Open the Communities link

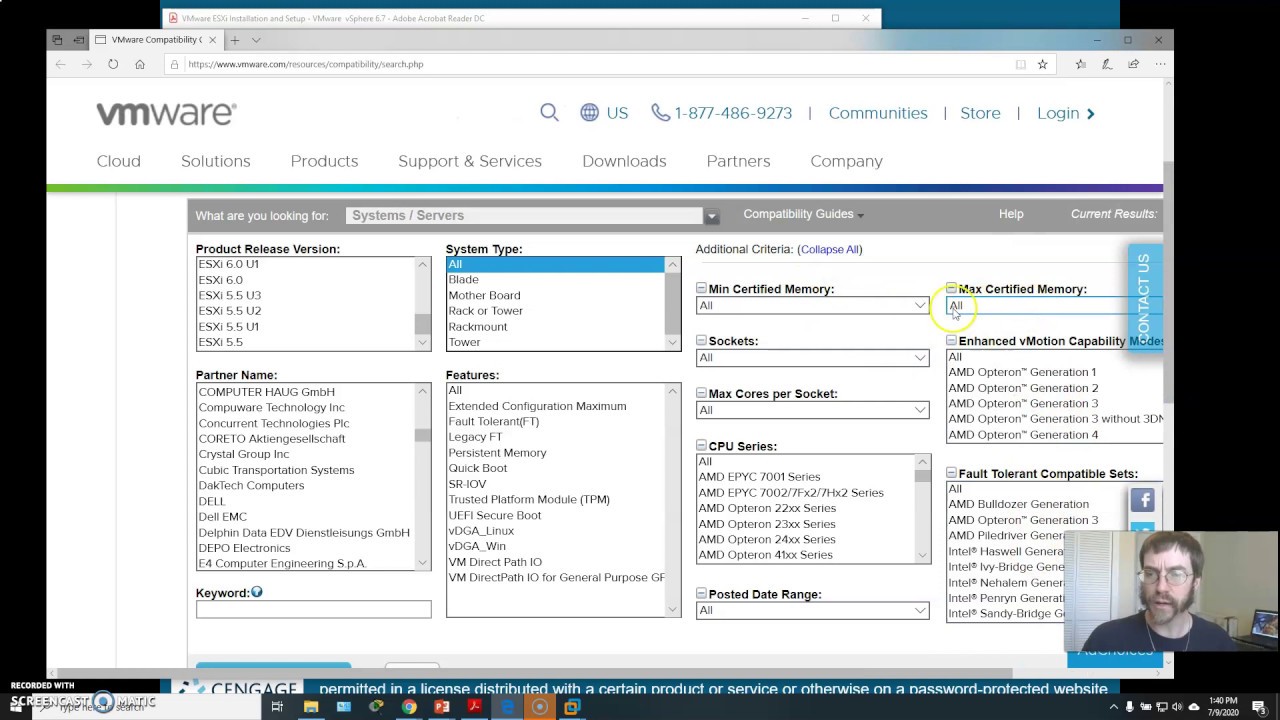878,113
